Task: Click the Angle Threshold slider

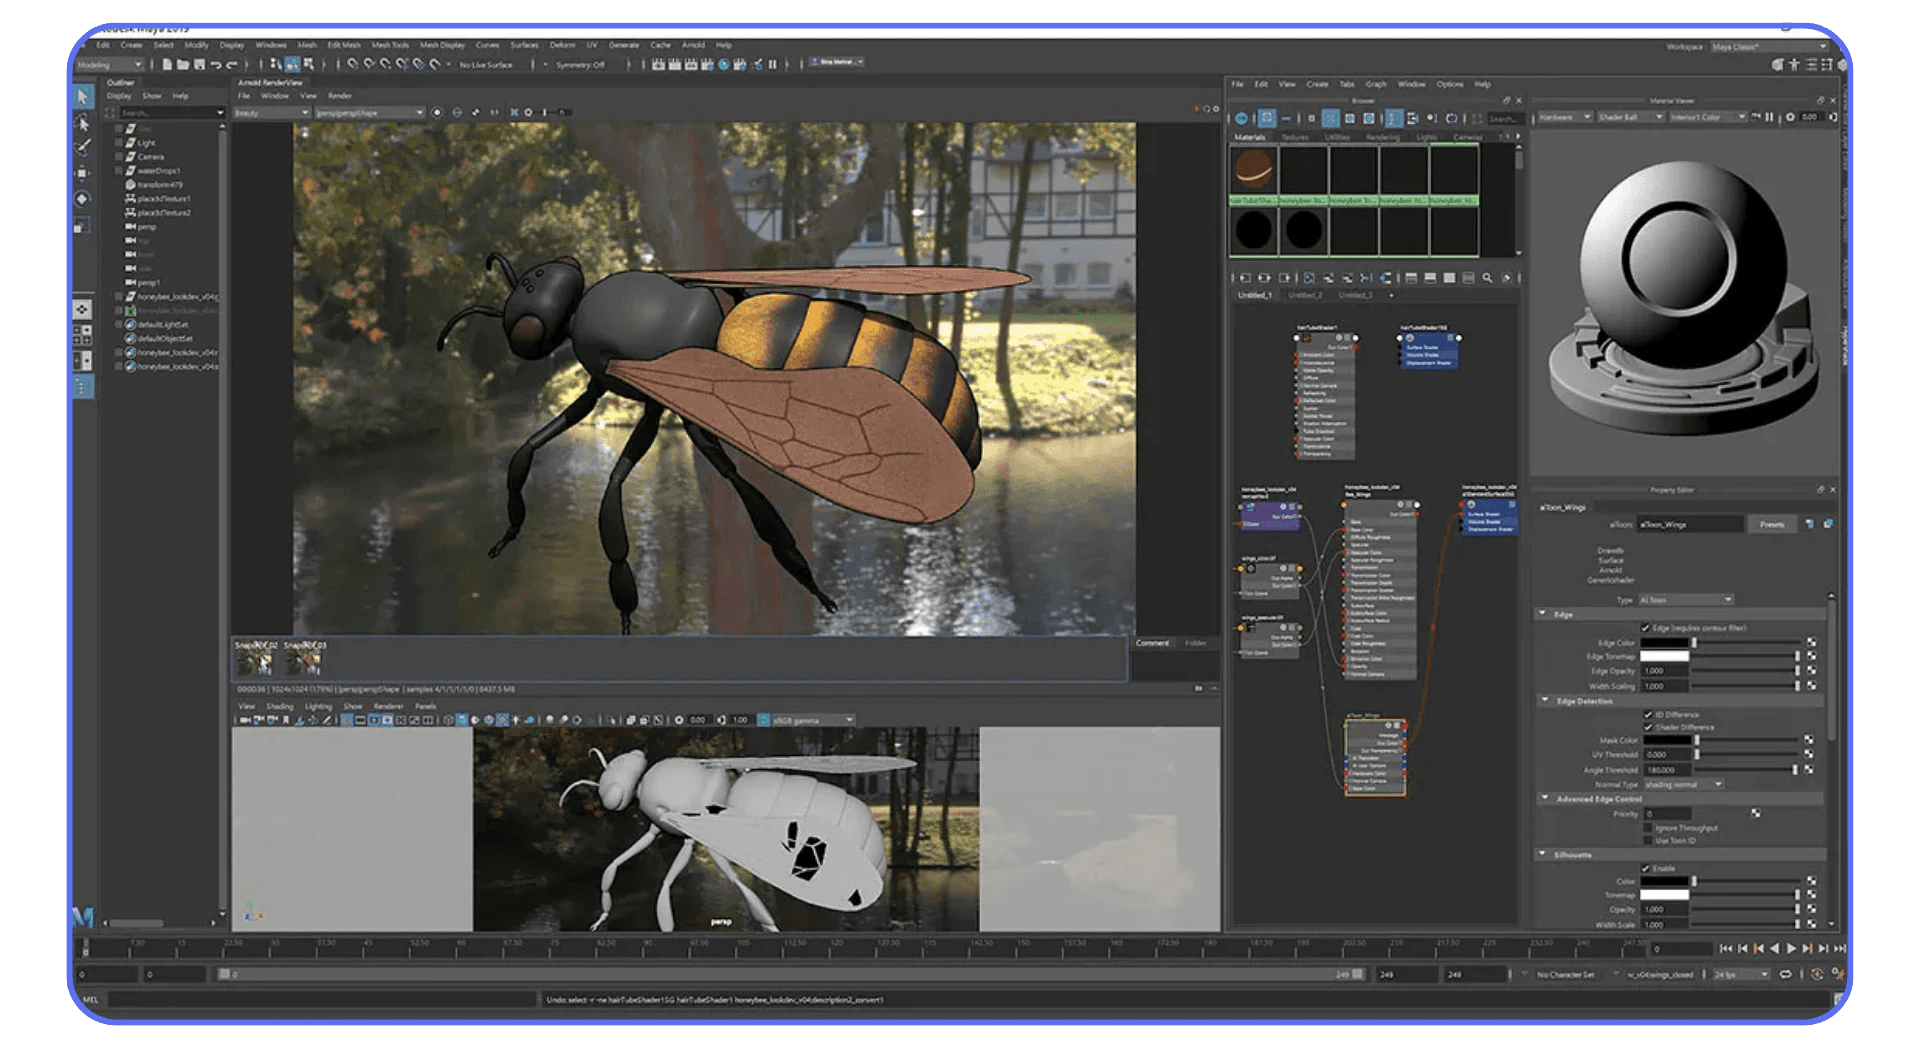Action: tap(1744, 770)
